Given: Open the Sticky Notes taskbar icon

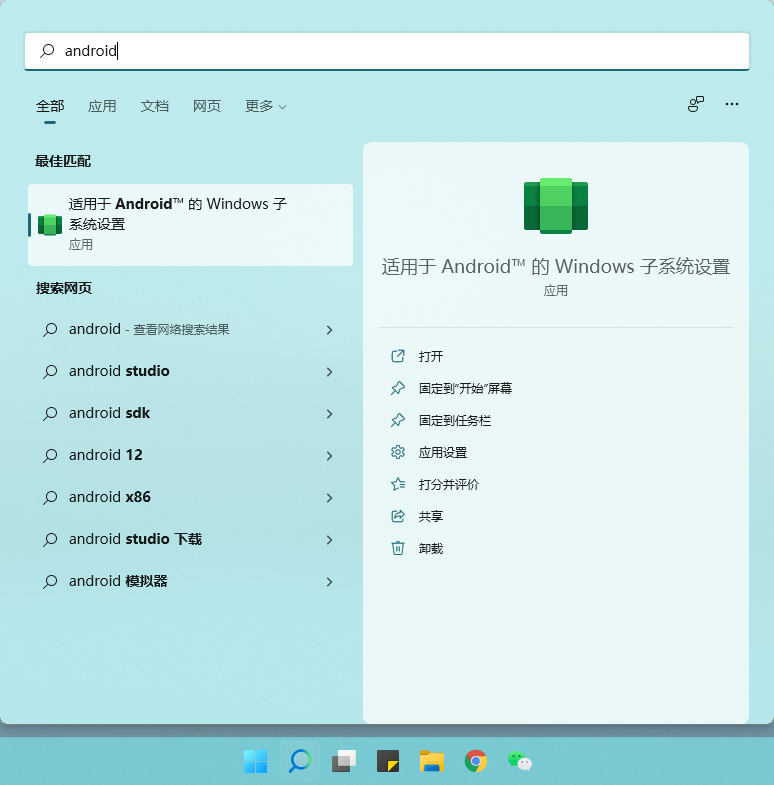Looking at the screenshot, I should [388, 761].
